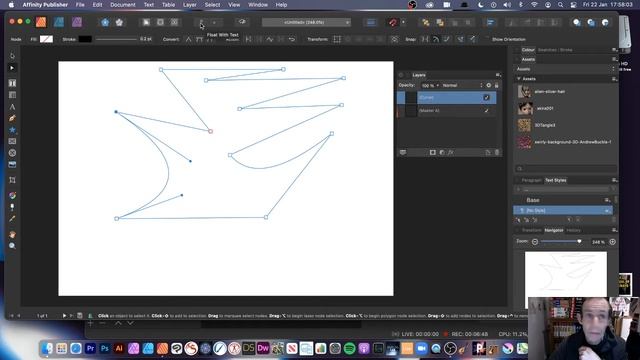Select the Colour Picker eyedropper tool
The width and height of the screenshot is (640, 360).
12,219
